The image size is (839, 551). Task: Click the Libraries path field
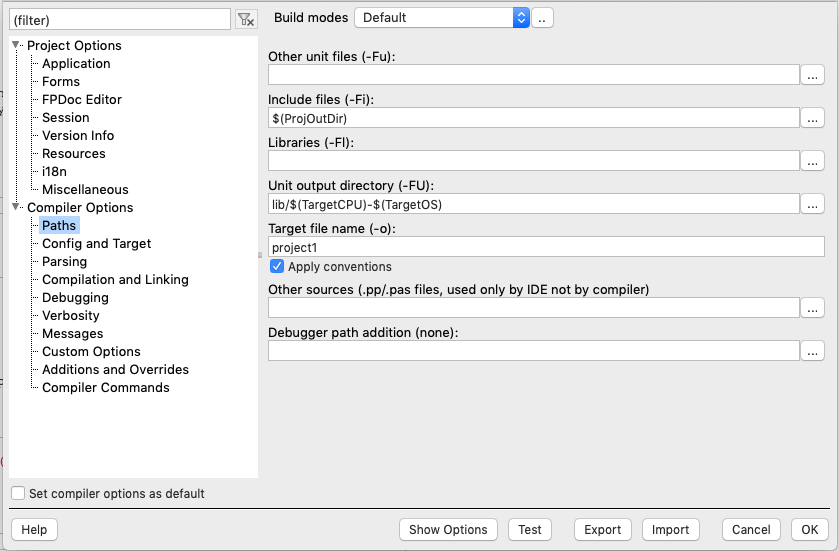[533, 160]
